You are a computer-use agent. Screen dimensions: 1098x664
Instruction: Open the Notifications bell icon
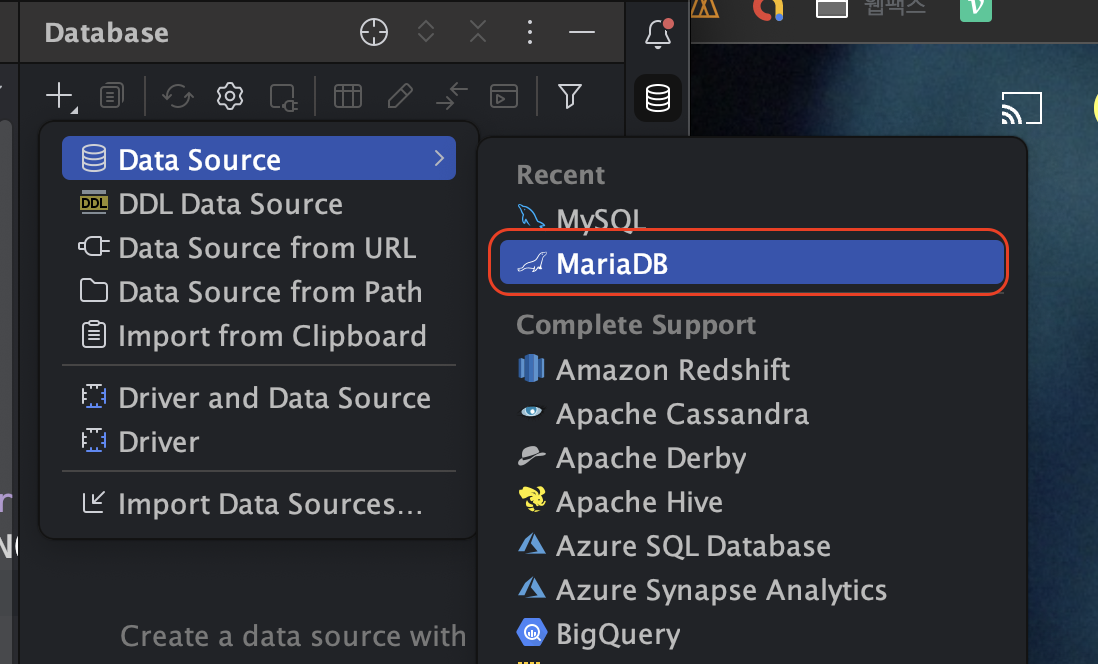(x=658, y=34)
